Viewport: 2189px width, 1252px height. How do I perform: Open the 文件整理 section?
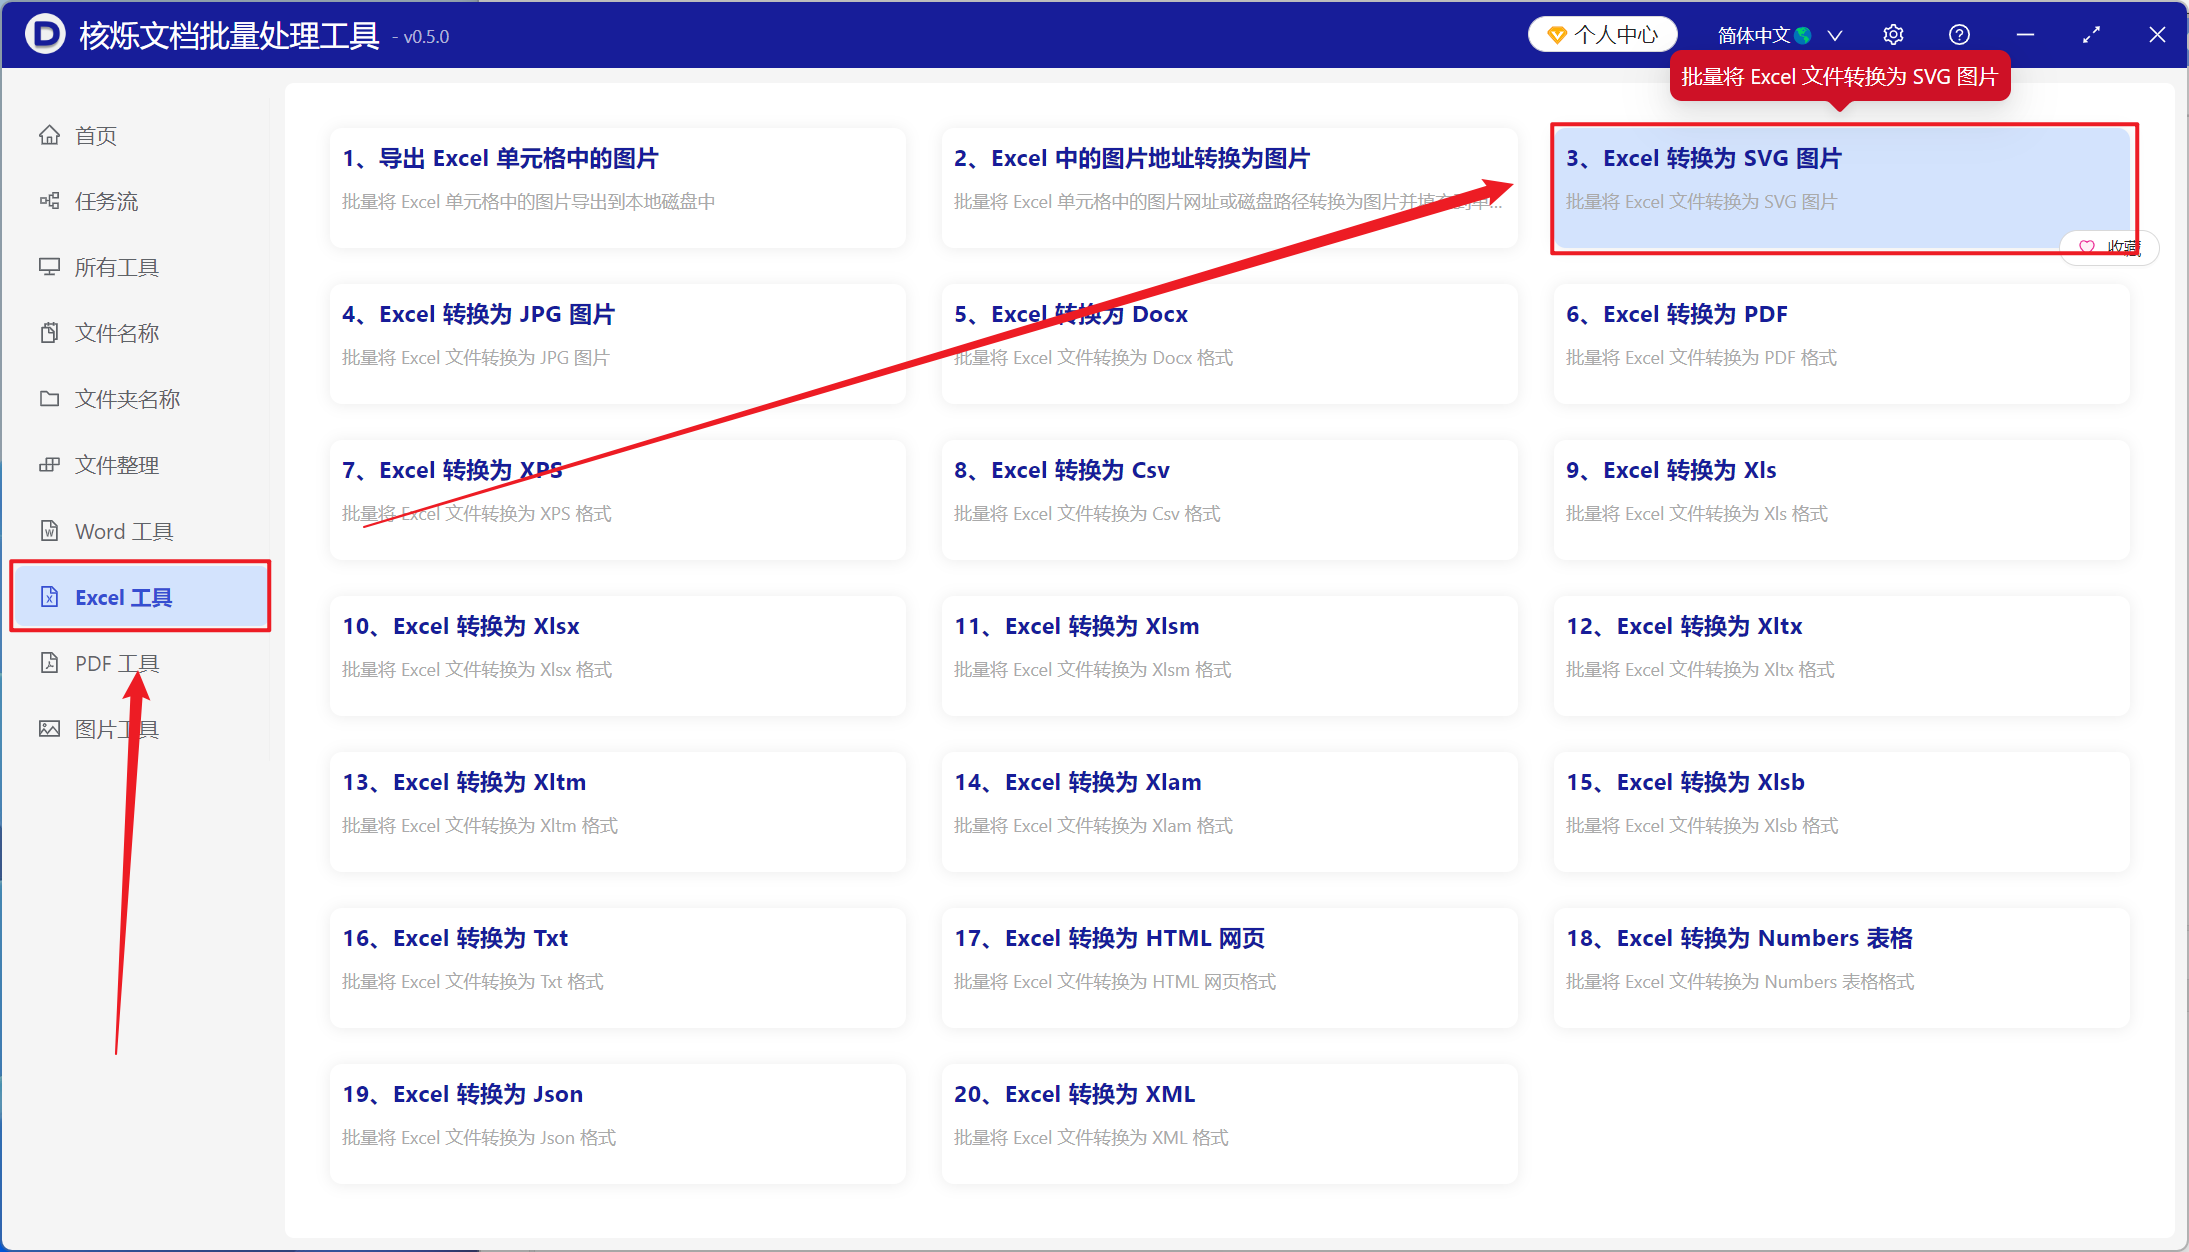click(x=140, y=465)
